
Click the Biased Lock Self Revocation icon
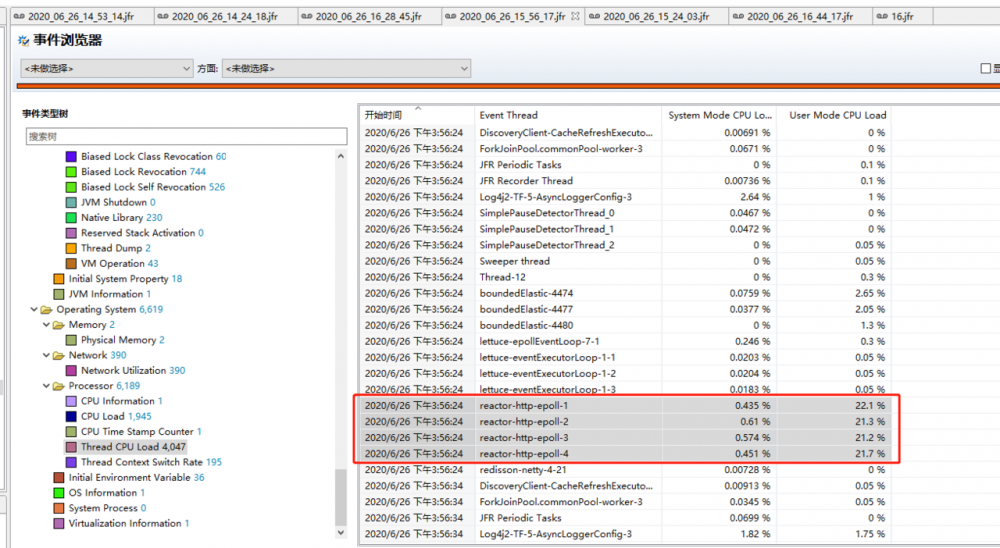(x=71, y=187)
